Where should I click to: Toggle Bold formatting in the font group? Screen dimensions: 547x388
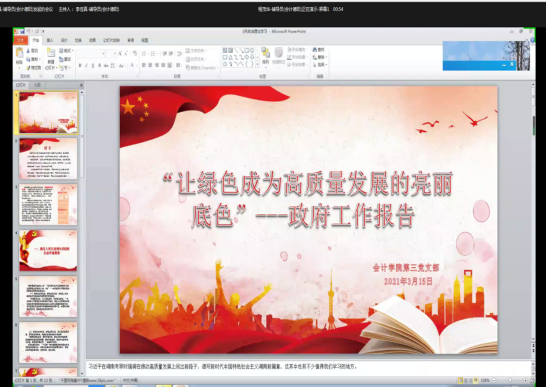(80, 66)
